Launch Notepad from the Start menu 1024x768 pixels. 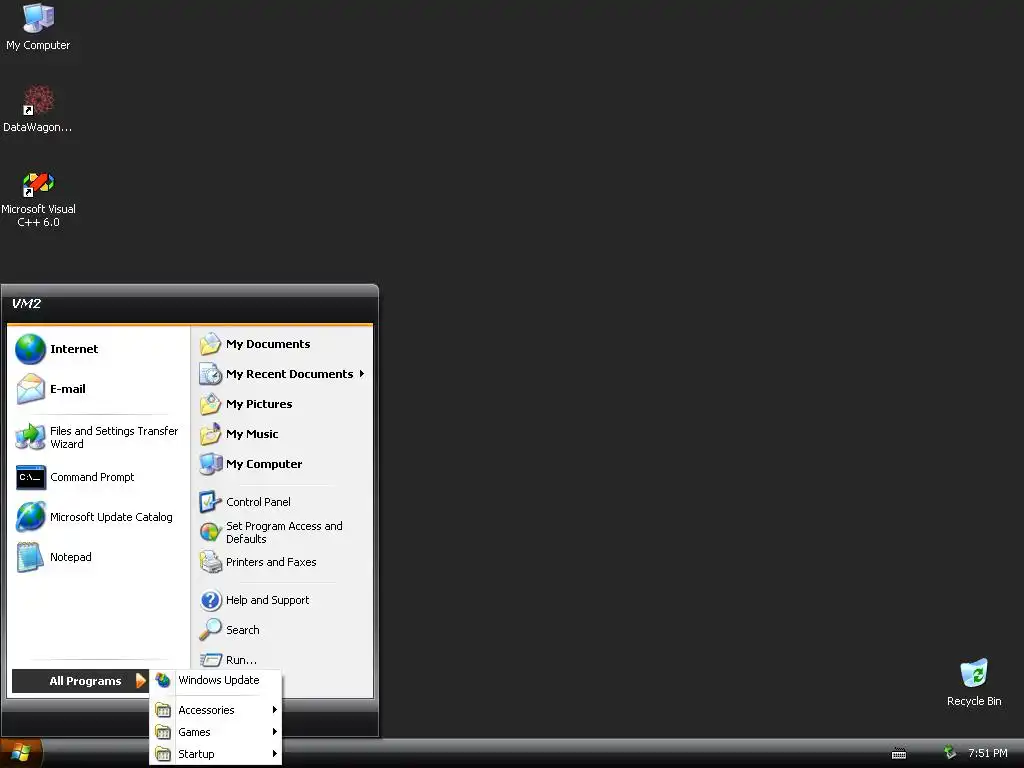point(99,557)
